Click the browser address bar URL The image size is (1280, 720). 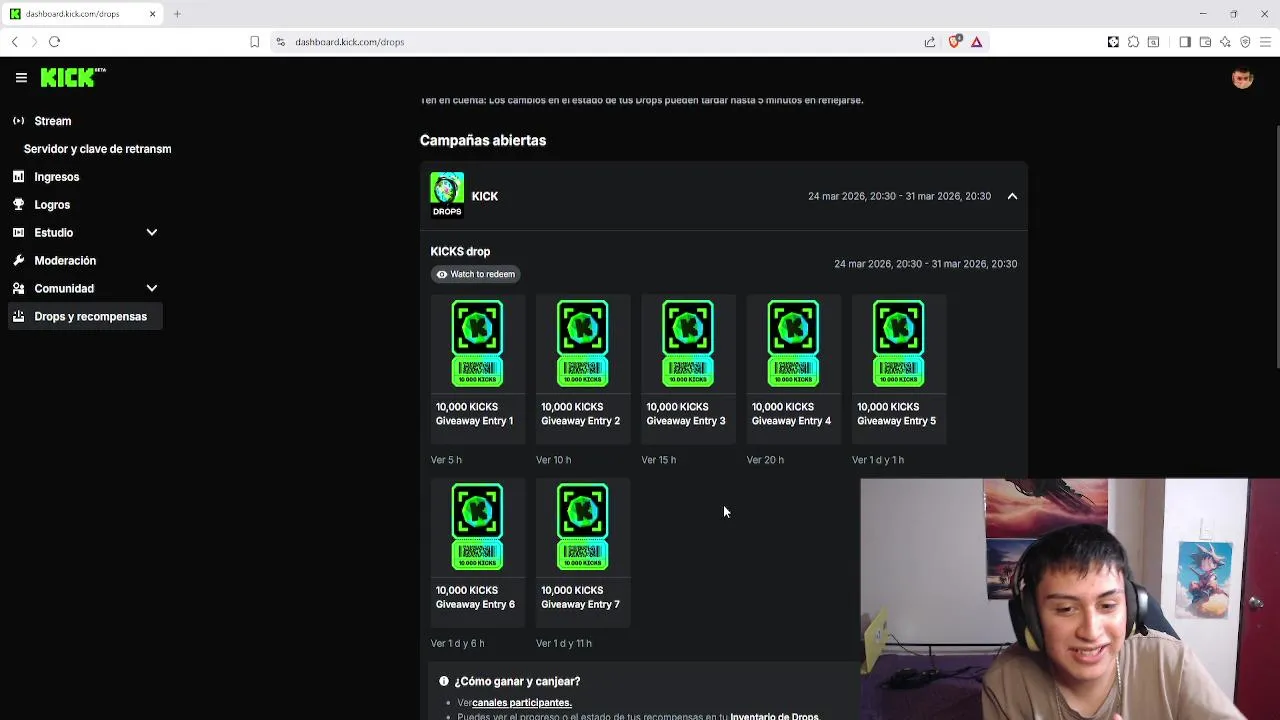[x=349, y=42]
